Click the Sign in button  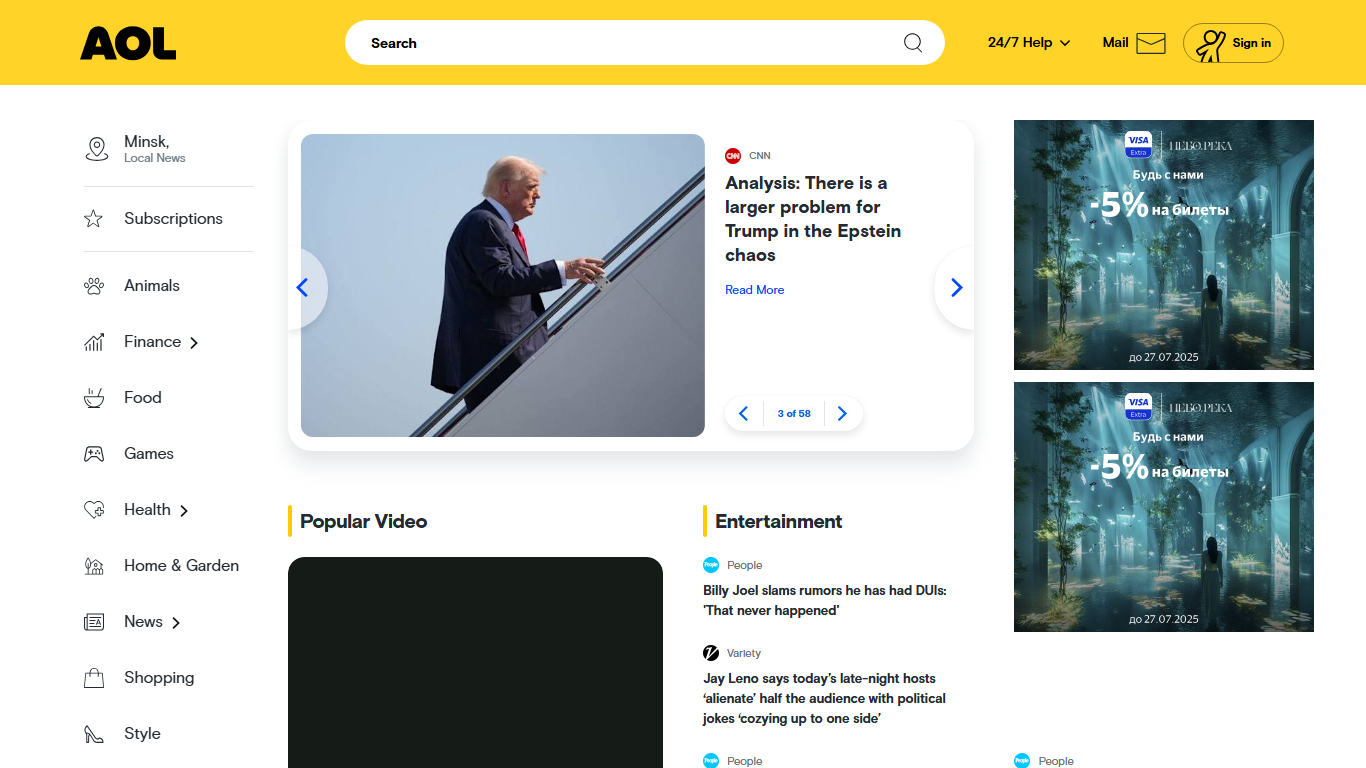(x=1233, y=43)
